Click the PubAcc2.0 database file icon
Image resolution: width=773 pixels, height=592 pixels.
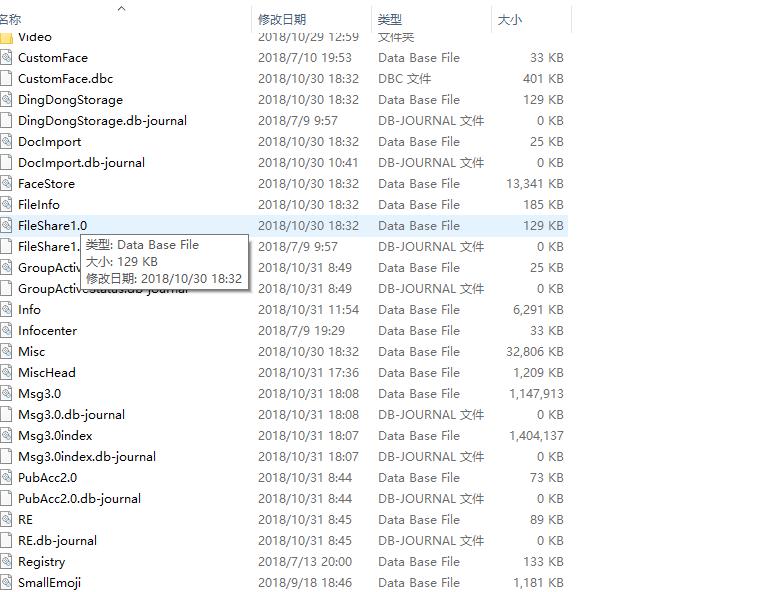coord(6,478)
